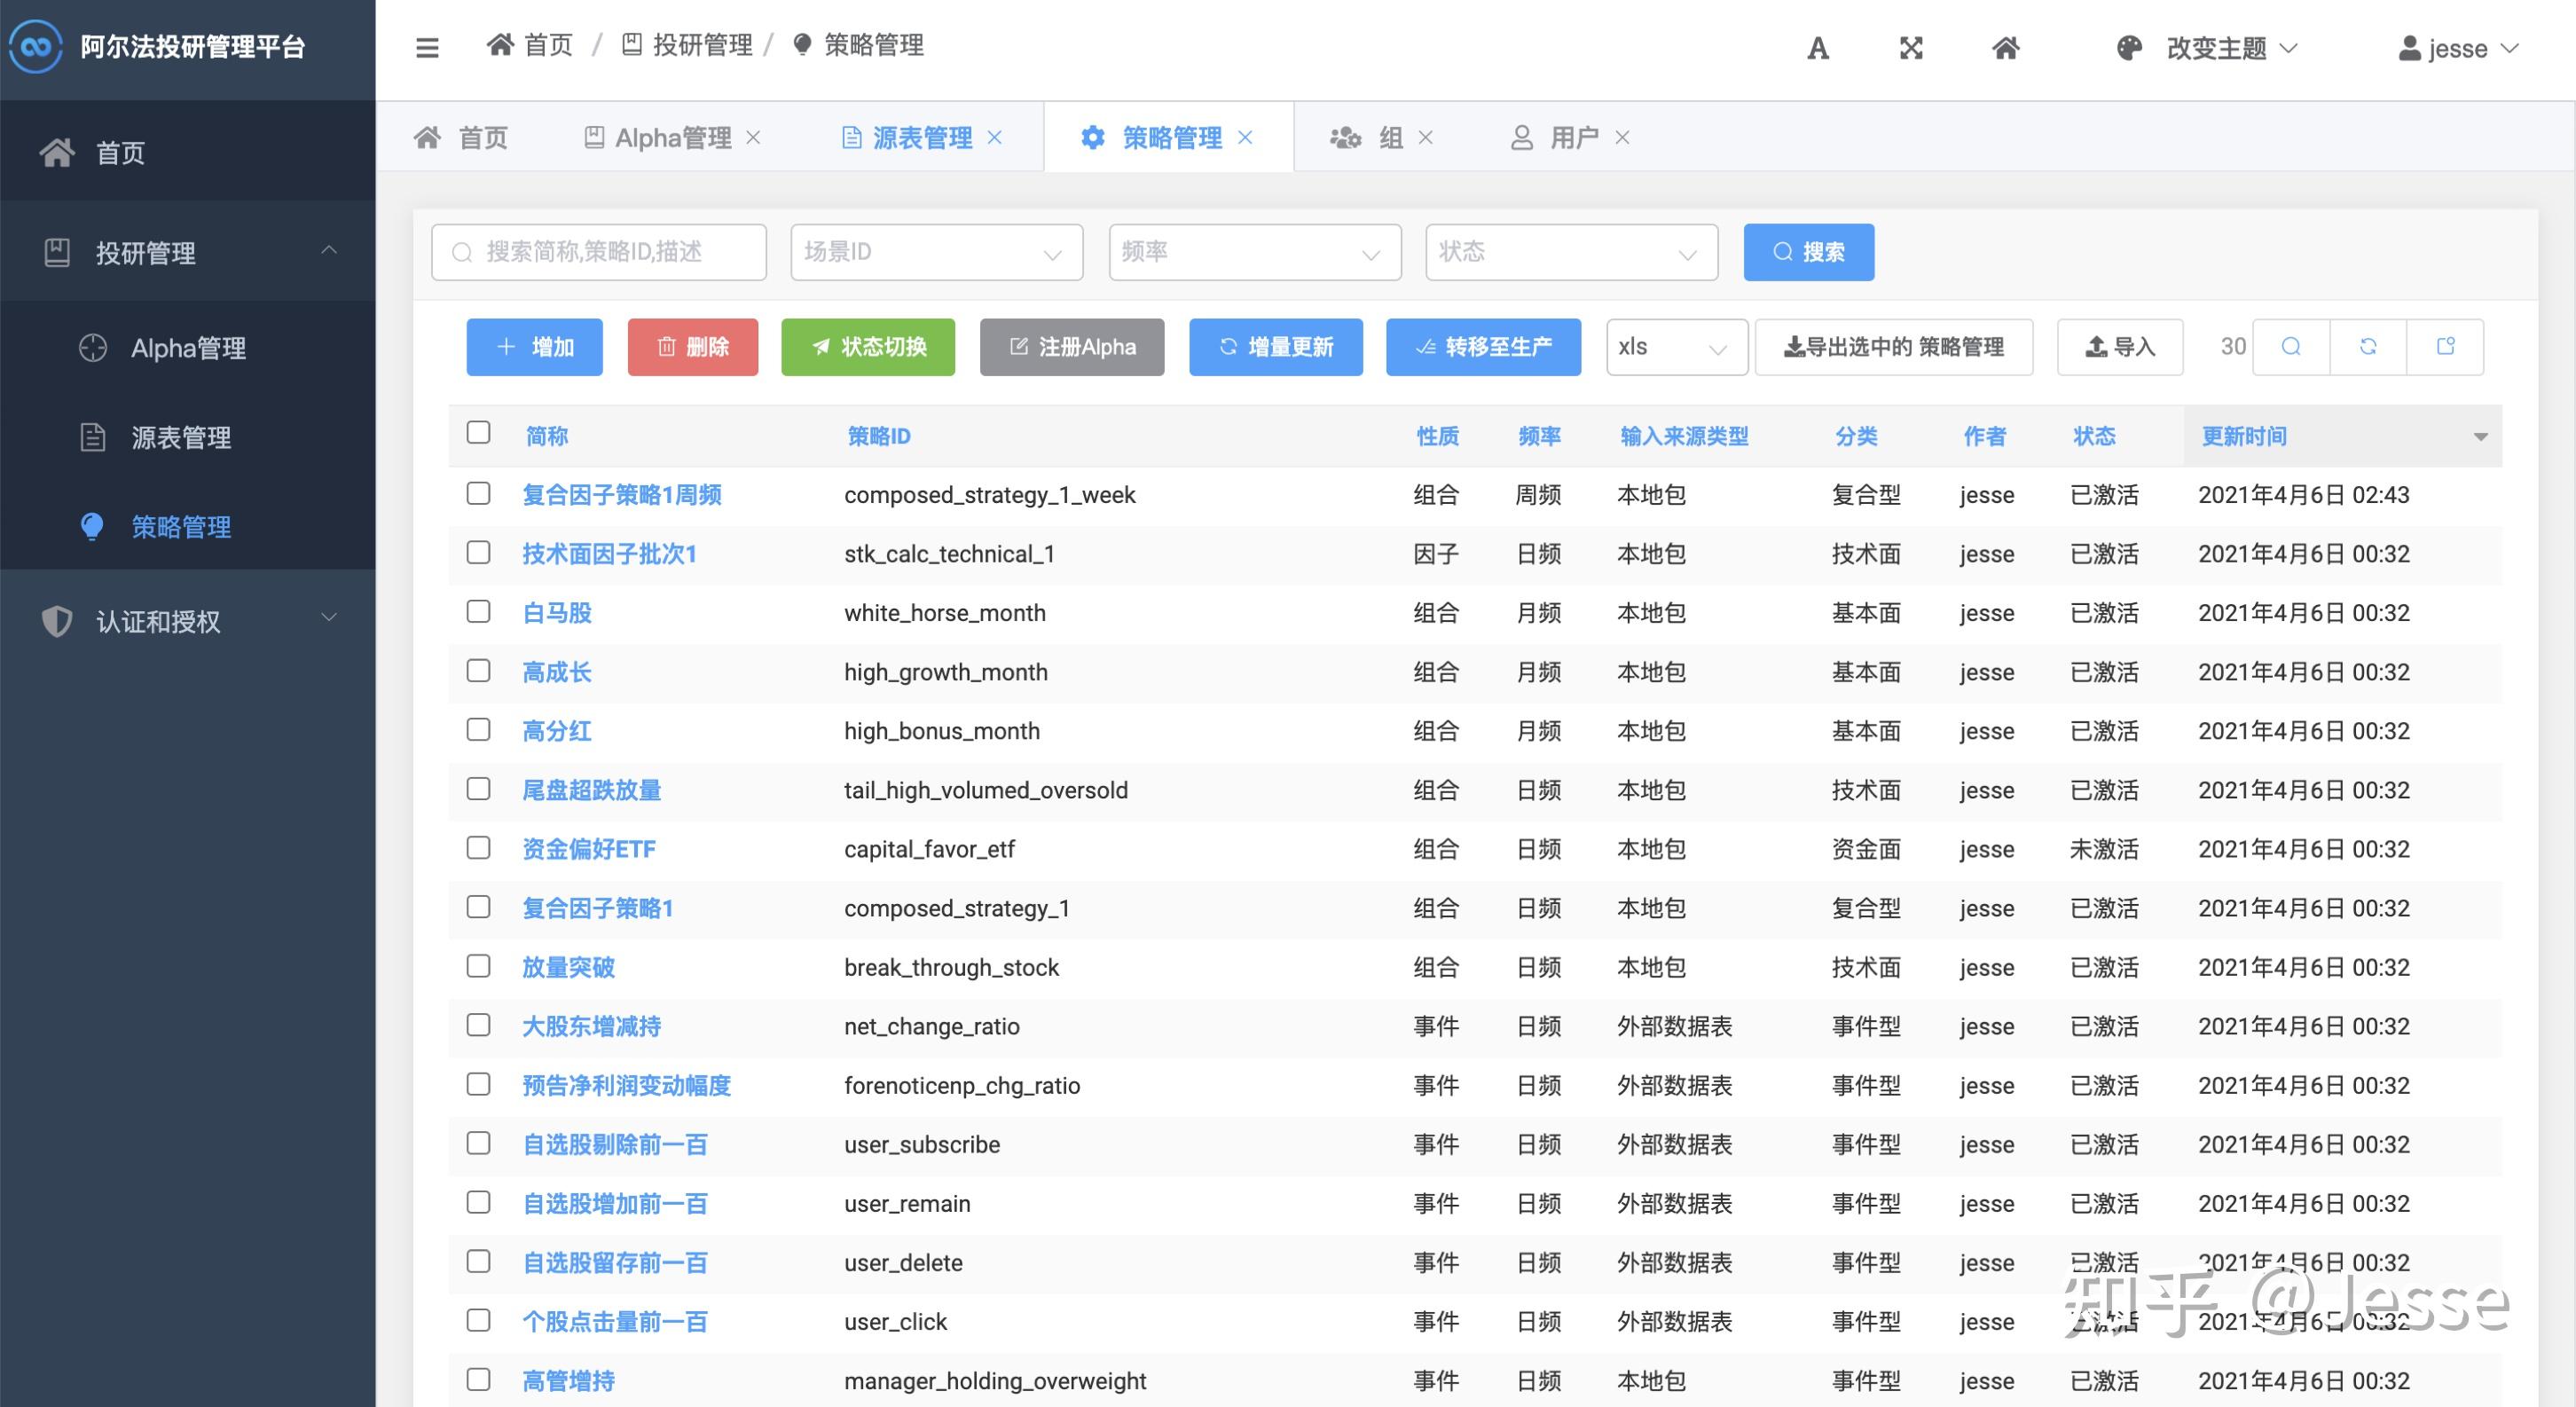Toggle fullscreen using expand arrows icon

(1911, 48)
